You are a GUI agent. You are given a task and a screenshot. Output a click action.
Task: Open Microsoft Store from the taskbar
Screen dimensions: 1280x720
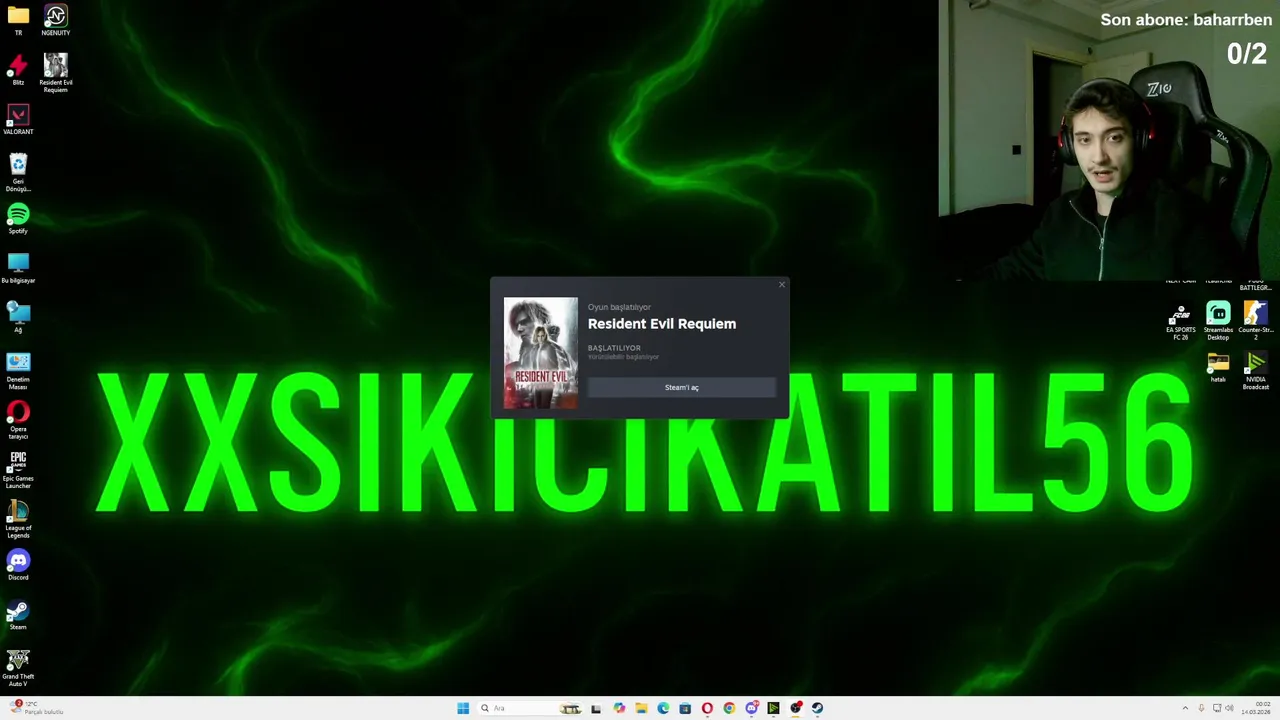(685, 708)
